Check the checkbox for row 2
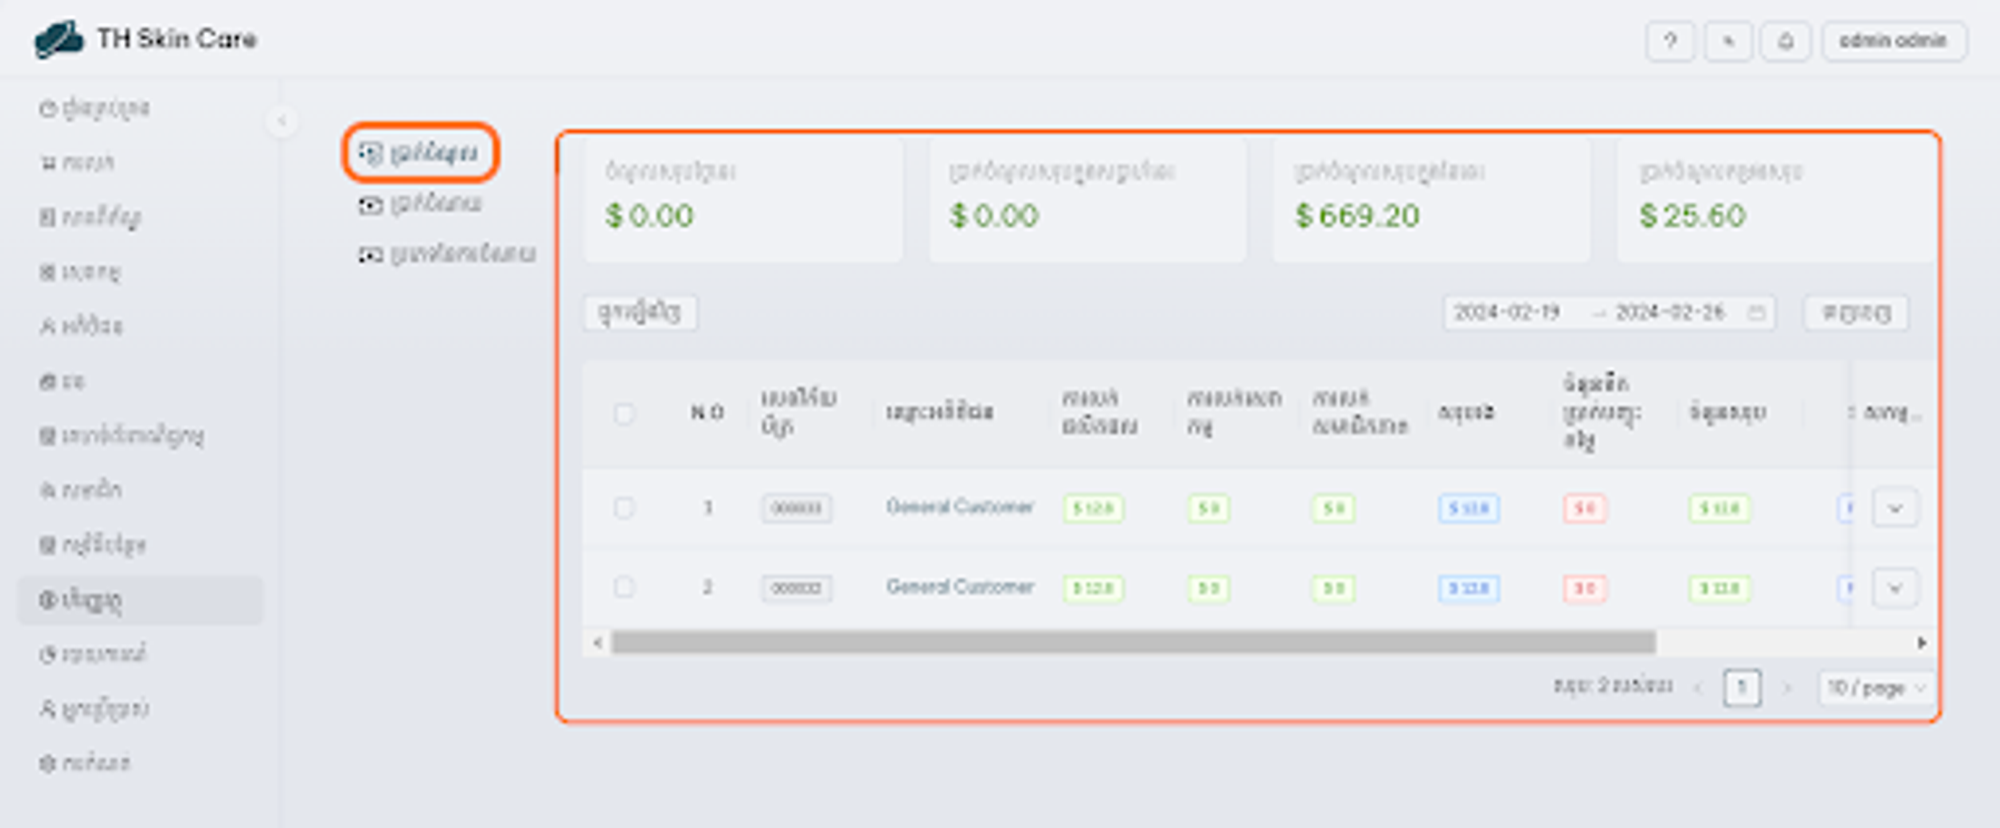Screen dimensions: 2000x828 [x=624, y=587]
